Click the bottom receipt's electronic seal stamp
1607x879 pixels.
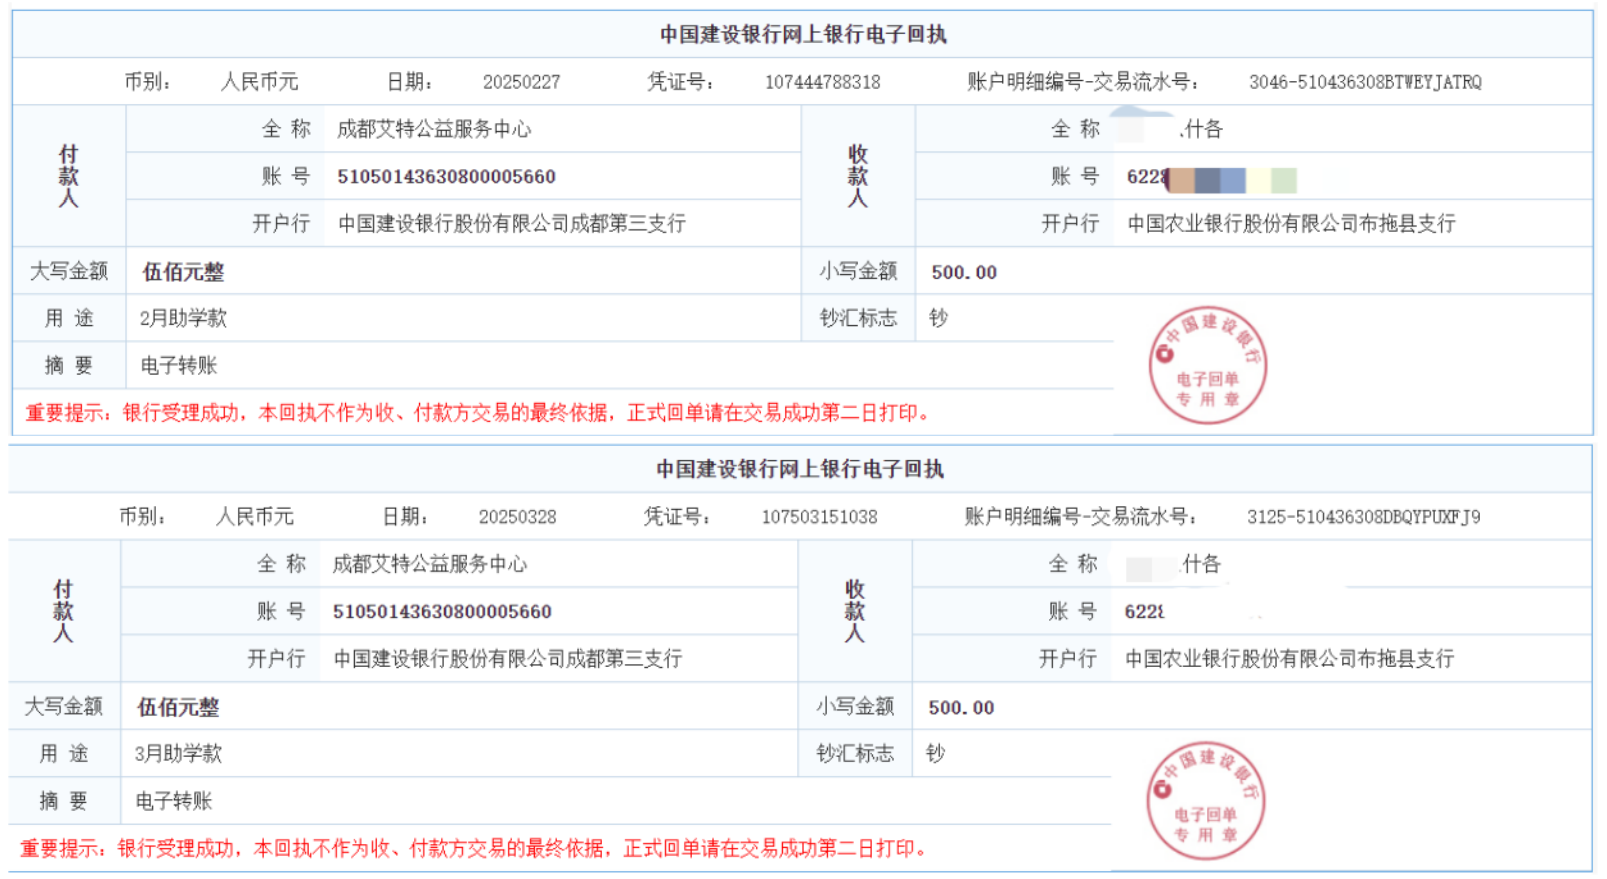tap(1205, 800)
